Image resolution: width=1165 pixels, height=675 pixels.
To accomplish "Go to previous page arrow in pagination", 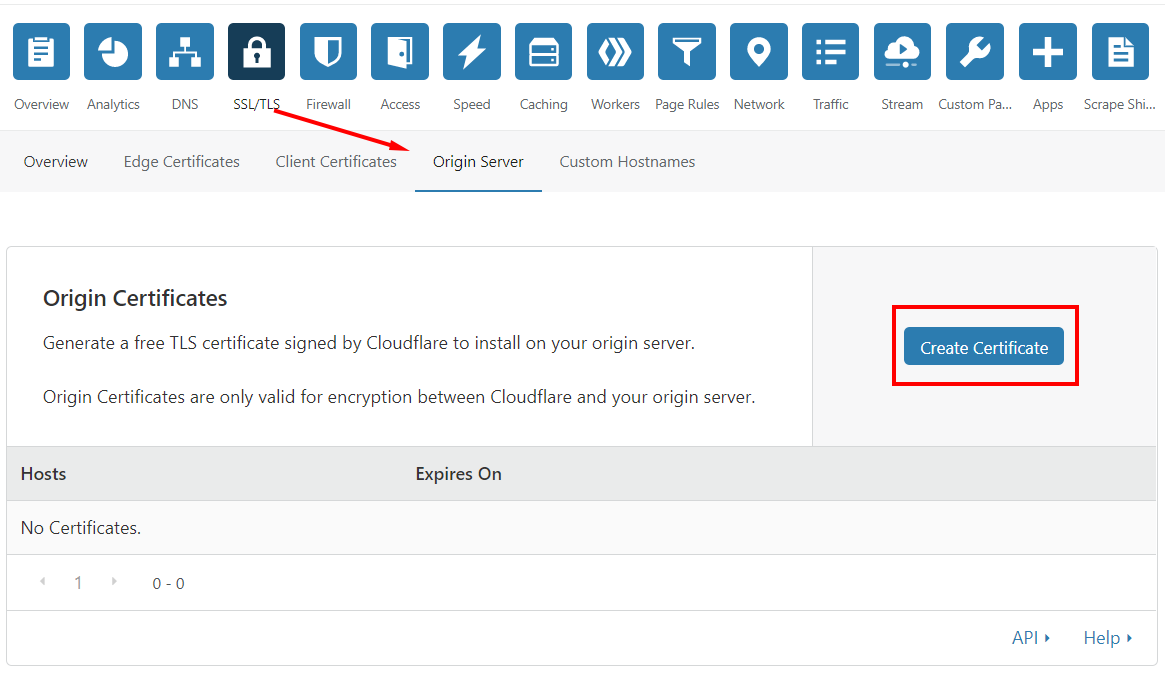I will coord(42,581).
